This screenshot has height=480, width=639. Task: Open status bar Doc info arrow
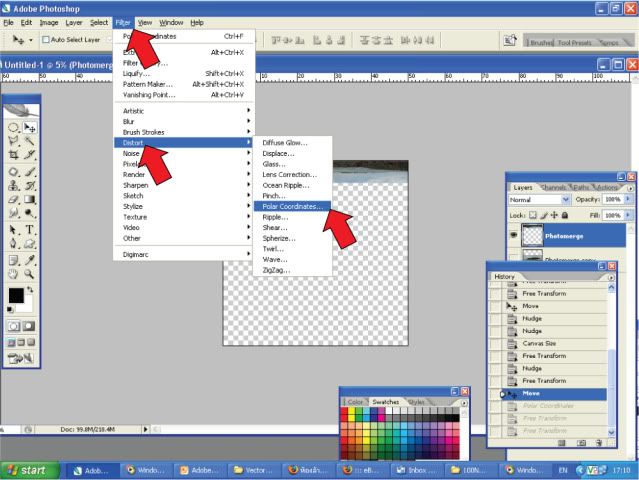[145, 429]
